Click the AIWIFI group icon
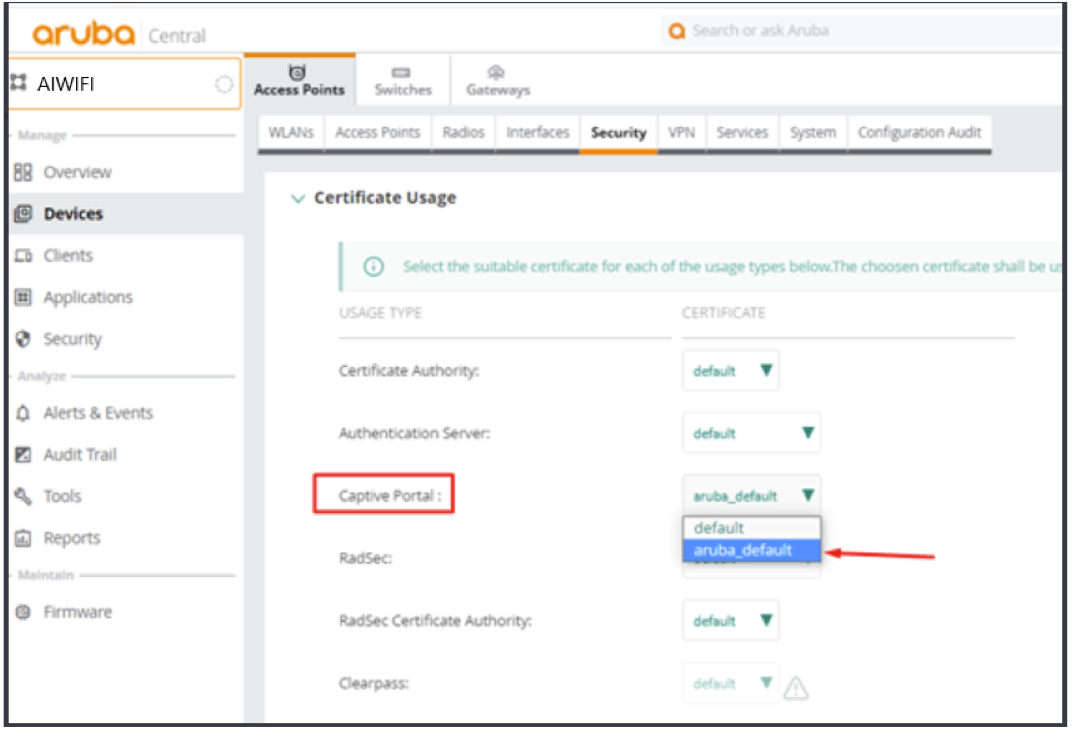The height and width of the screenshot is (736, 1073). point(18,83)
